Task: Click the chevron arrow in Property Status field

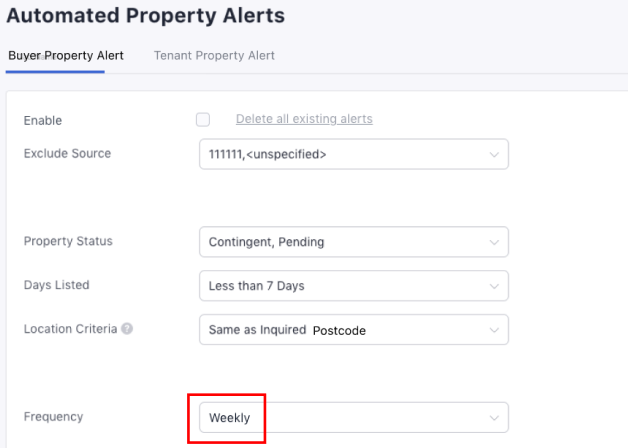Action: tap(493, 242)
